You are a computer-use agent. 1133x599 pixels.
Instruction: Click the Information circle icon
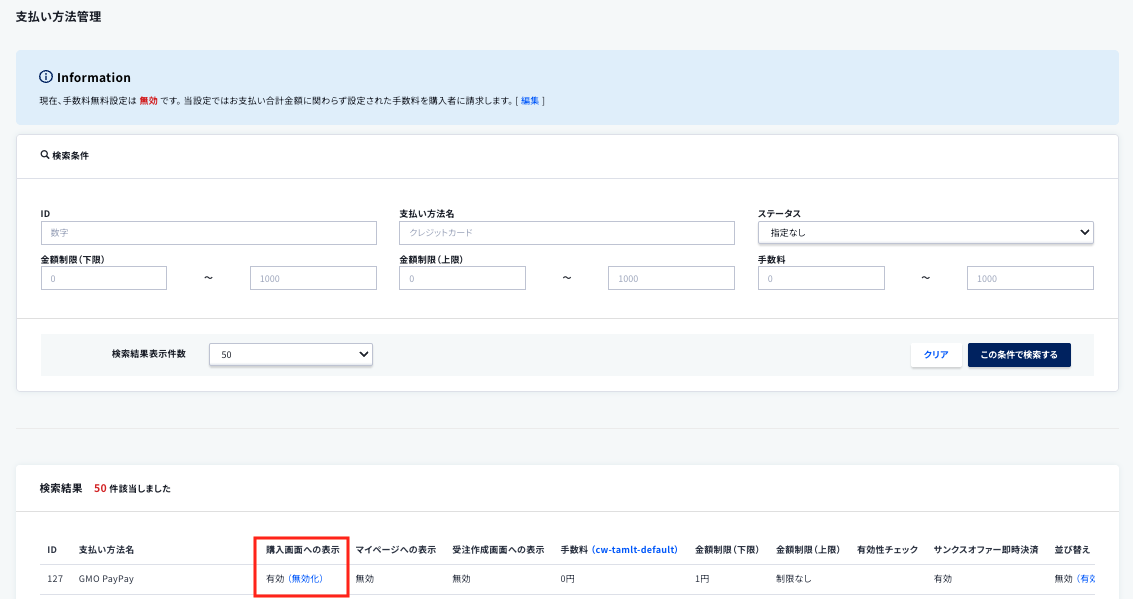(x=46, y=77)
